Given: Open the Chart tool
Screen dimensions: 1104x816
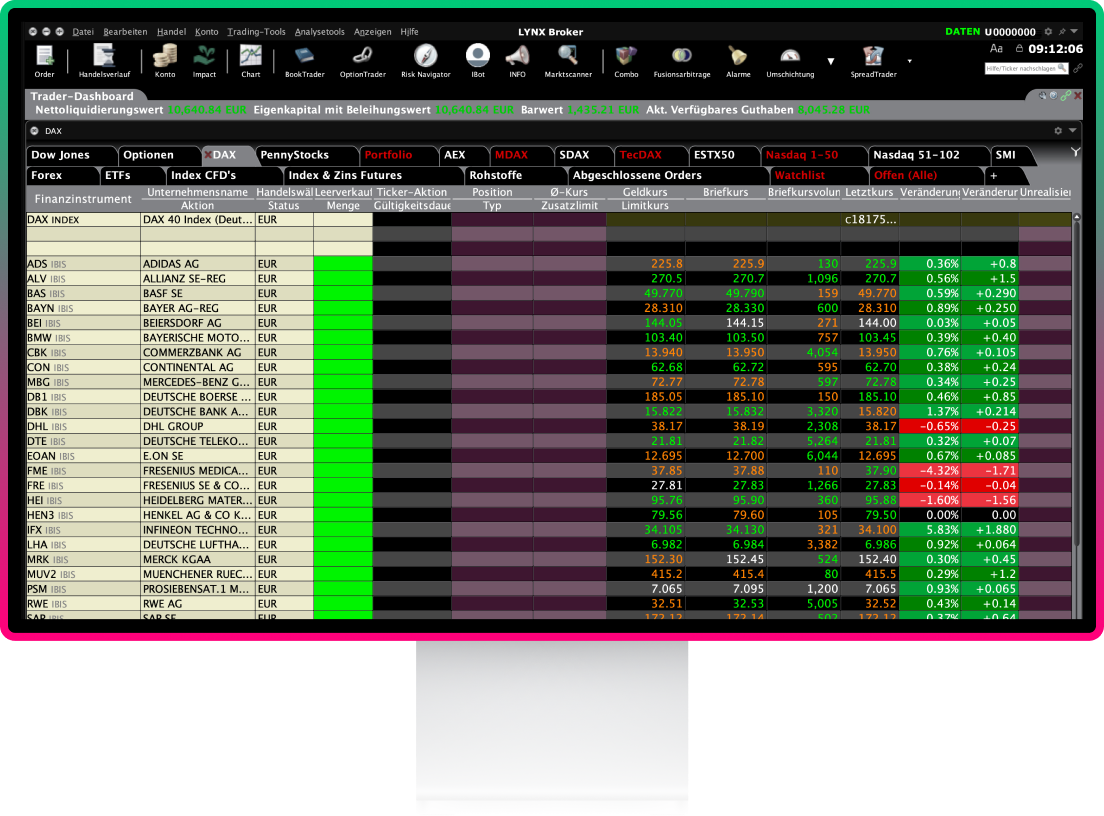Looking at the screenshot, I should pyautogui.click(x=251, y=61).
